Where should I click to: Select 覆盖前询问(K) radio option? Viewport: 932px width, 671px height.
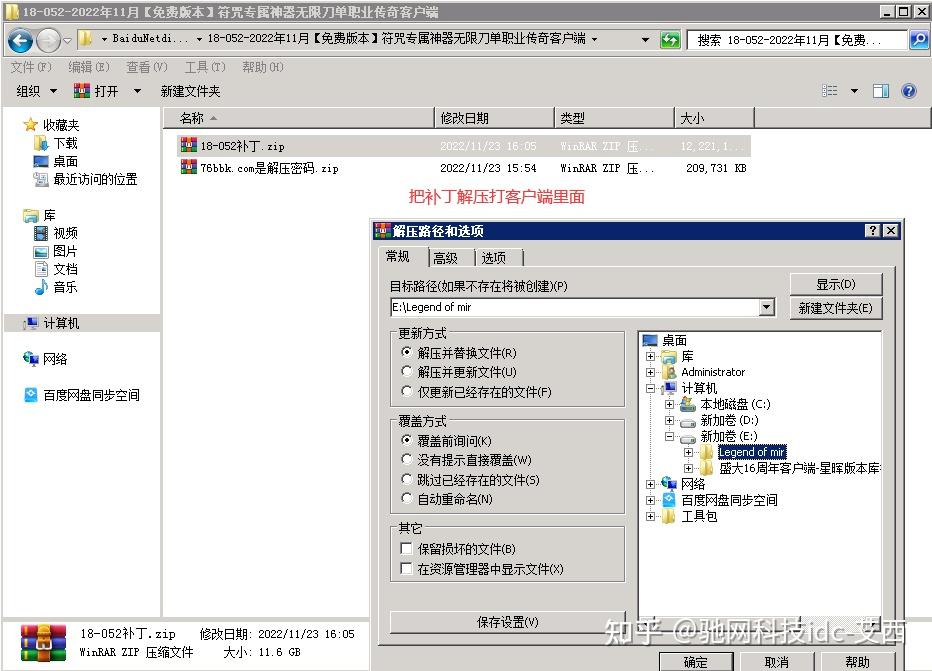point(407,440)
